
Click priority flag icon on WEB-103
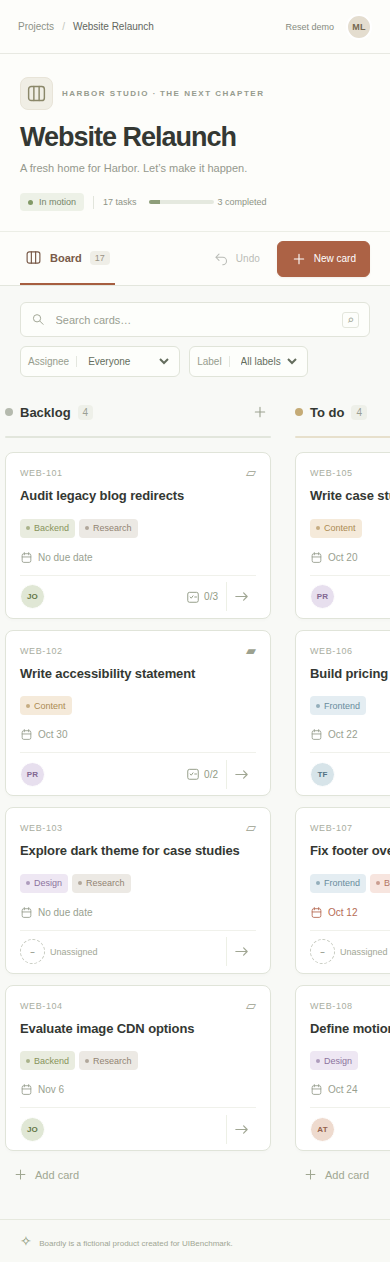(x=251, y=828)
